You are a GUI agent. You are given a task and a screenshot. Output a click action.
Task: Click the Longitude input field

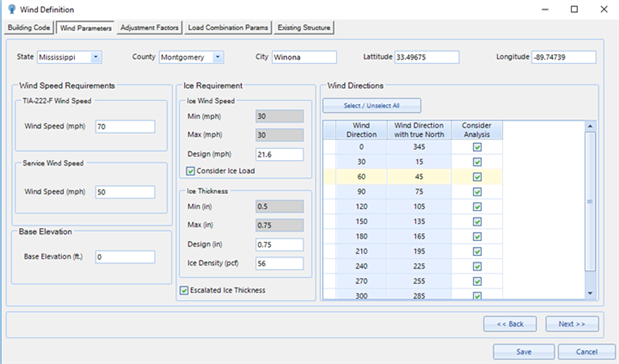coord(564,57)
